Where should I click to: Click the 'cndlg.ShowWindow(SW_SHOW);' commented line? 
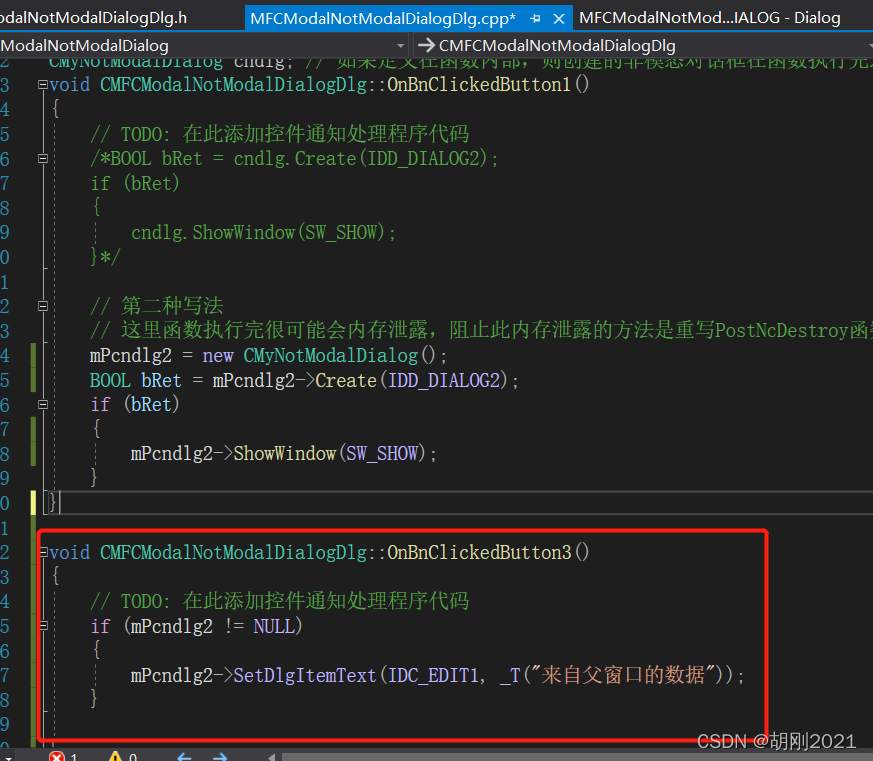(263, 233)
